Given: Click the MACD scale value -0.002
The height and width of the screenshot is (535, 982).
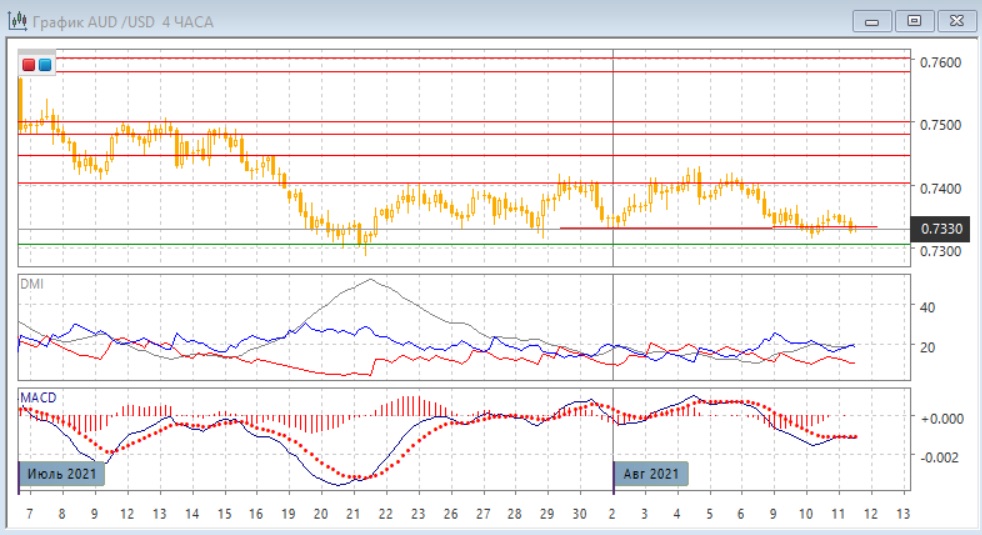Looking at the screenshot, I should point(938,457).
